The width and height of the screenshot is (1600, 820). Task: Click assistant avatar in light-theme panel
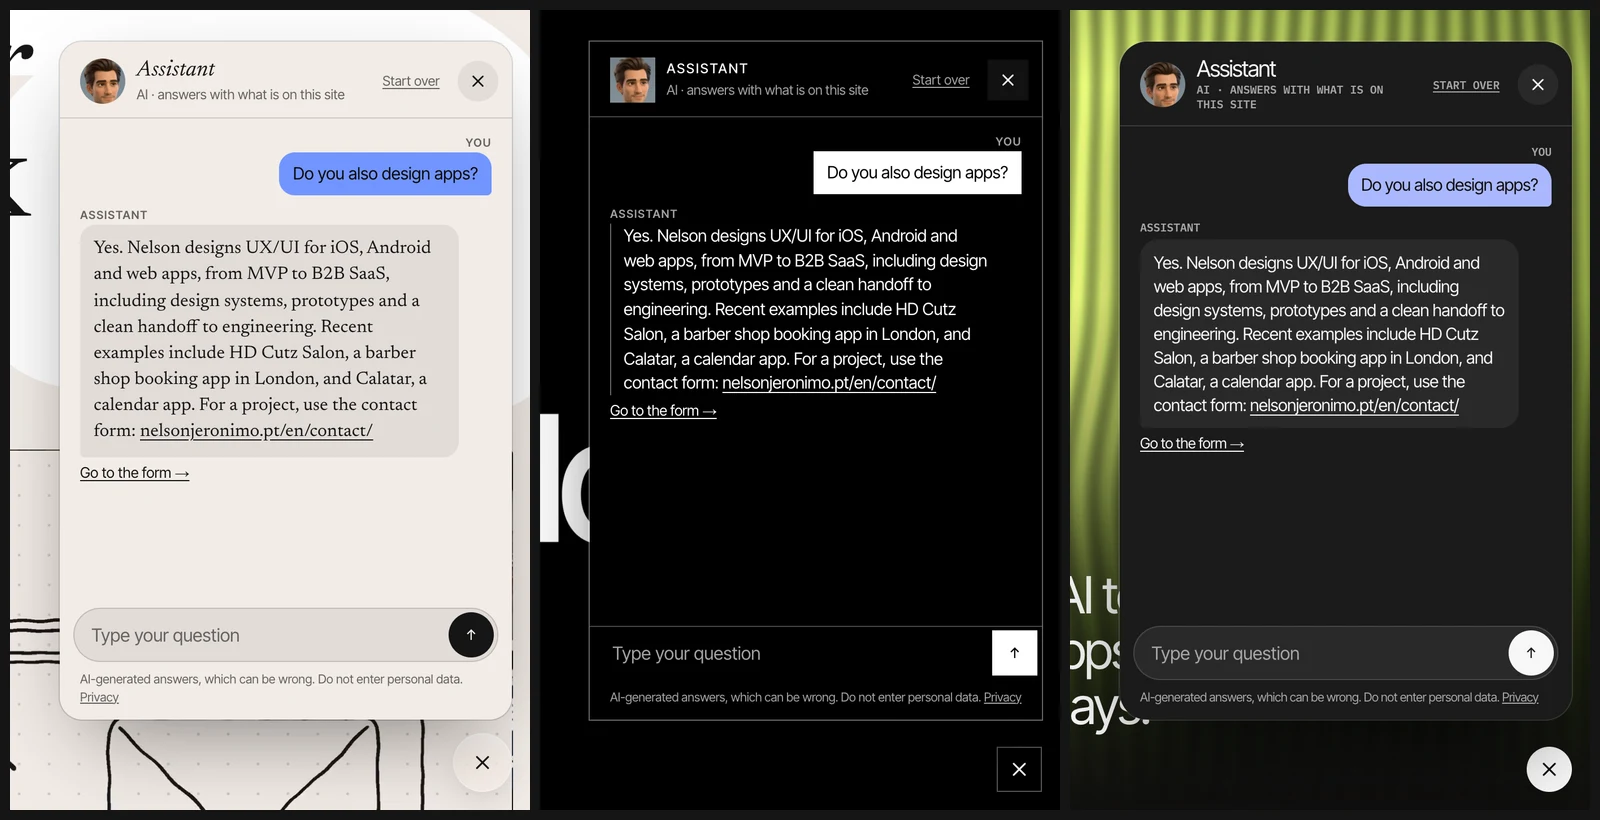pyautogui.click(x=102, y=81)
